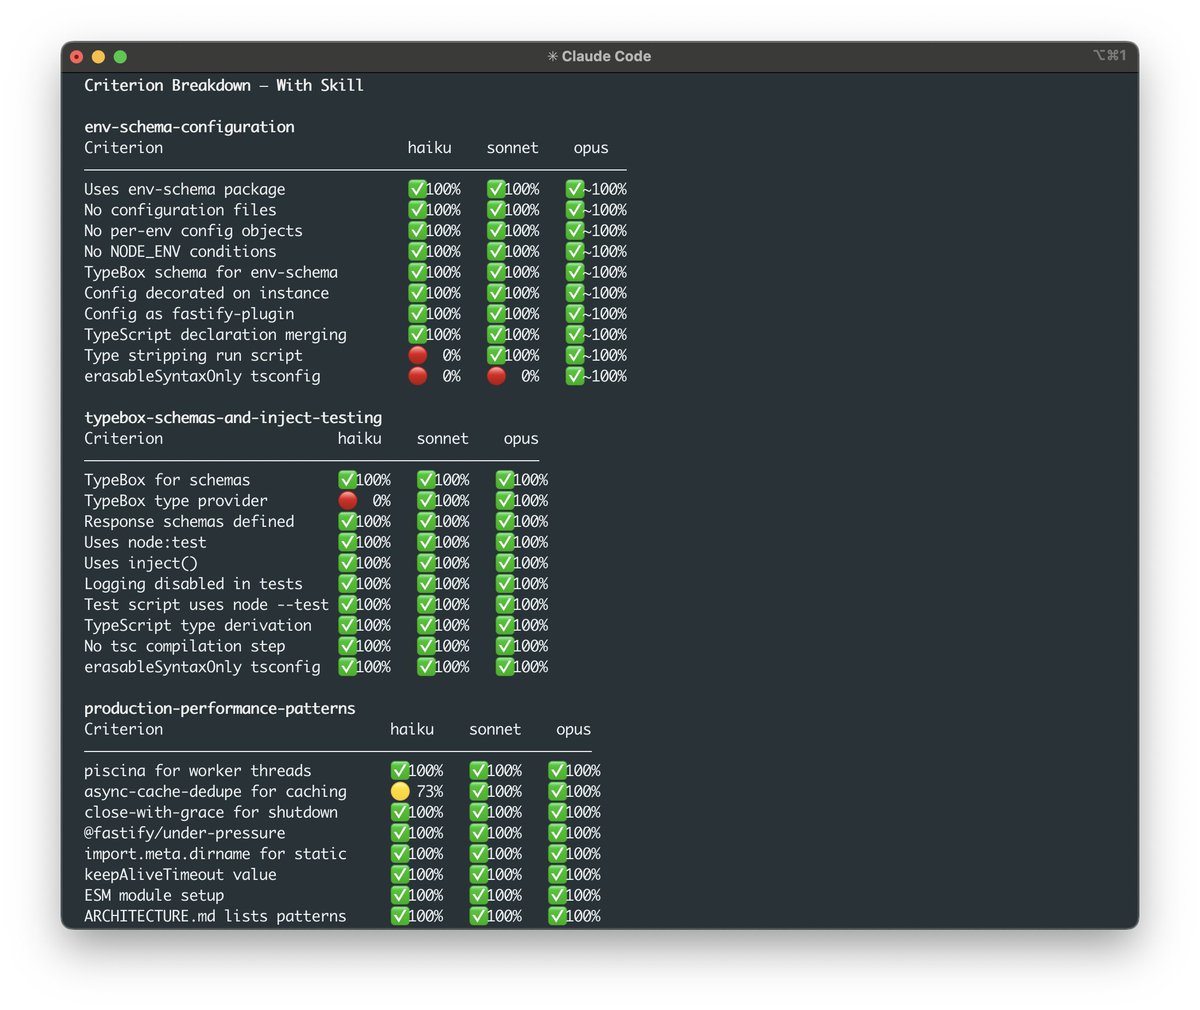Viewport: 1200px width, 1010px height.
Task: Click green check for Type stripping run script sonnet
Action: pos(496,355)
